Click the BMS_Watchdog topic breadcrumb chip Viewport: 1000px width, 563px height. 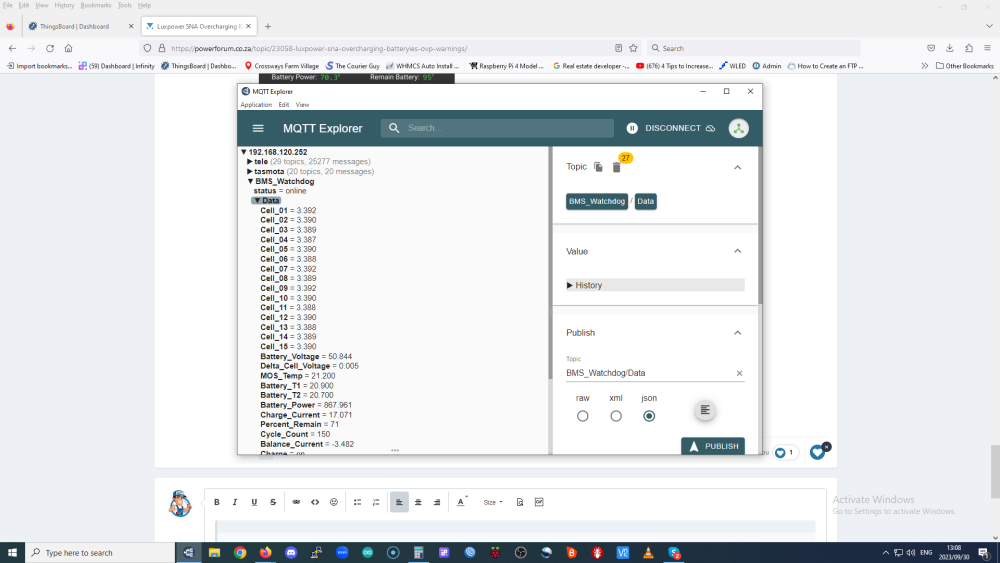click(597, 201)
